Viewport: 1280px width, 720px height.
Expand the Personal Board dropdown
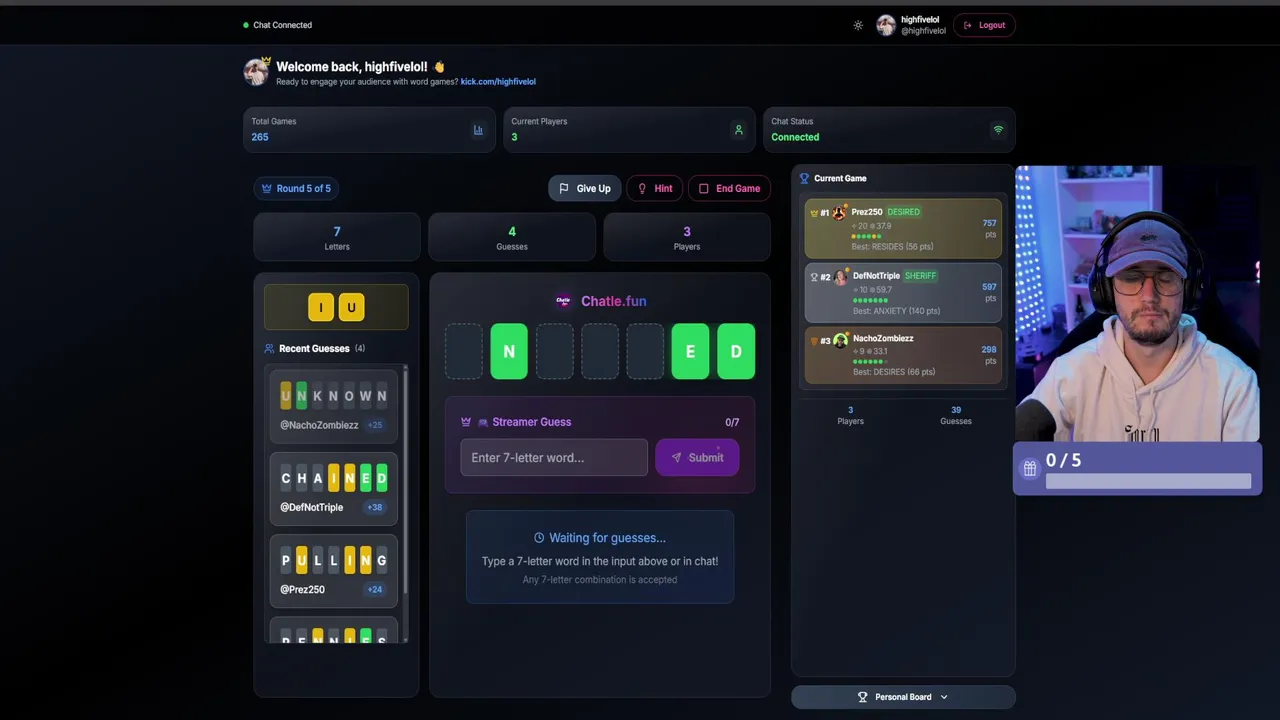click(x=903, y=697)
